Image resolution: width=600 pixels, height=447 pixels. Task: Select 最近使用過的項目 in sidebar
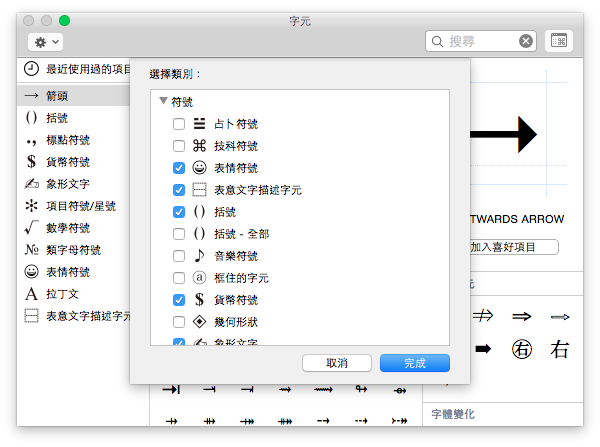(x=74, y=69)
